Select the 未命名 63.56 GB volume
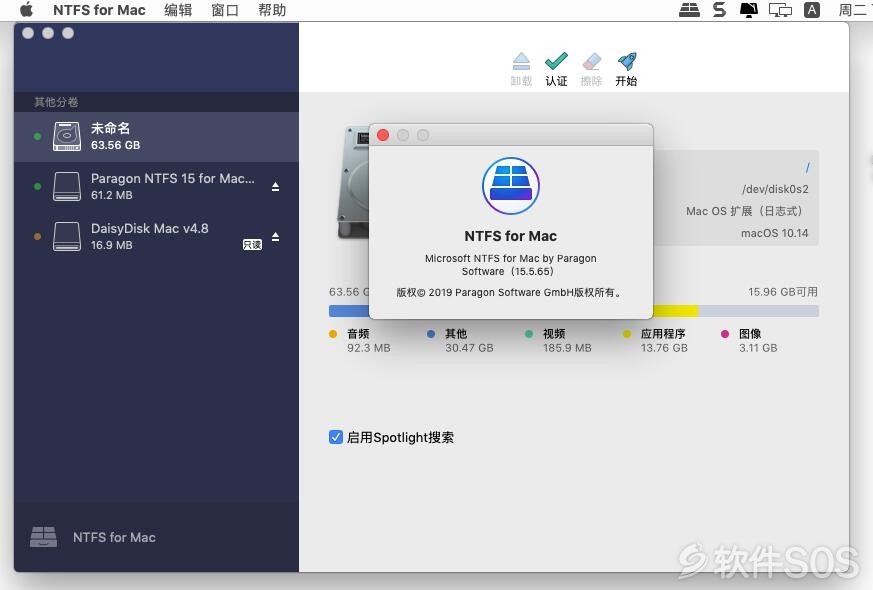The image size is (873, 590). [x=156, y=137]
